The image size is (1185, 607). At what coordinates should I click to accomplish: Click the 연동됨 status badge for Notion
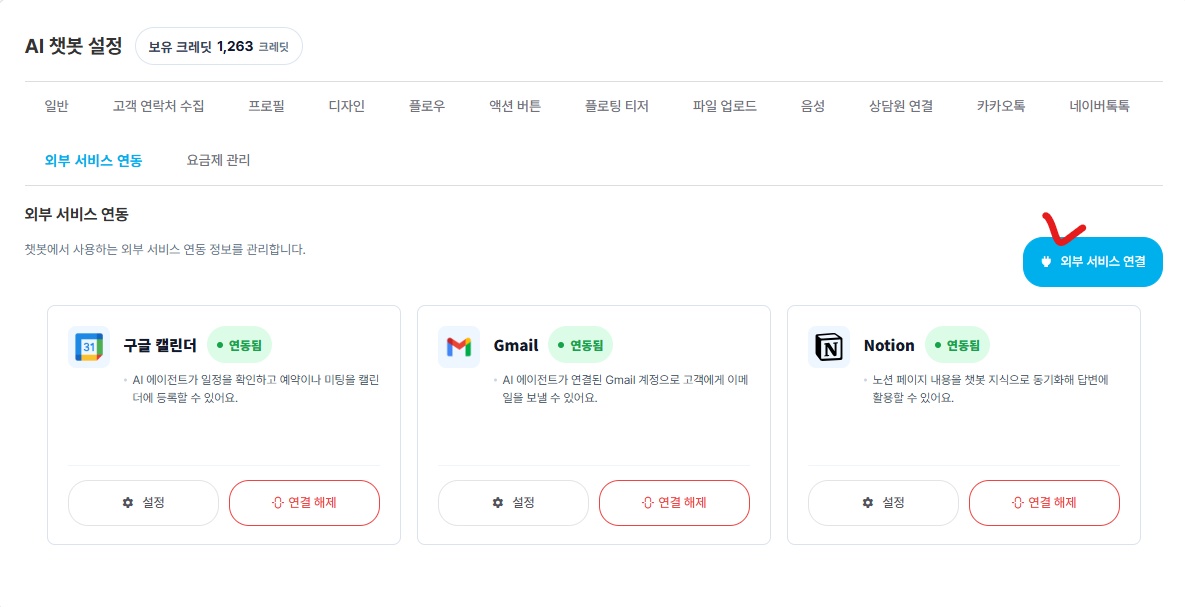coord(958,345)
